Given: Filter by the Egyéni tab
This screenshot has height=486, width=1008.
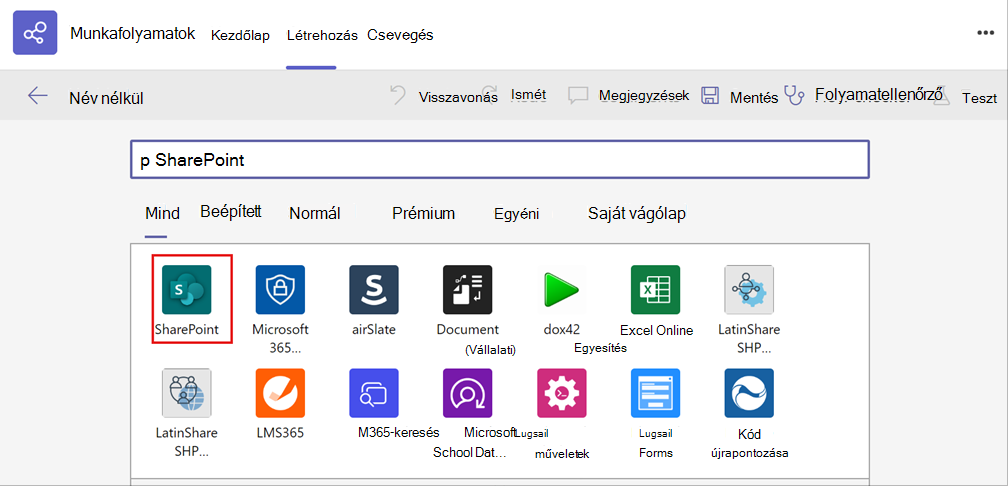Looking at the screenshot, I should 516,214.
